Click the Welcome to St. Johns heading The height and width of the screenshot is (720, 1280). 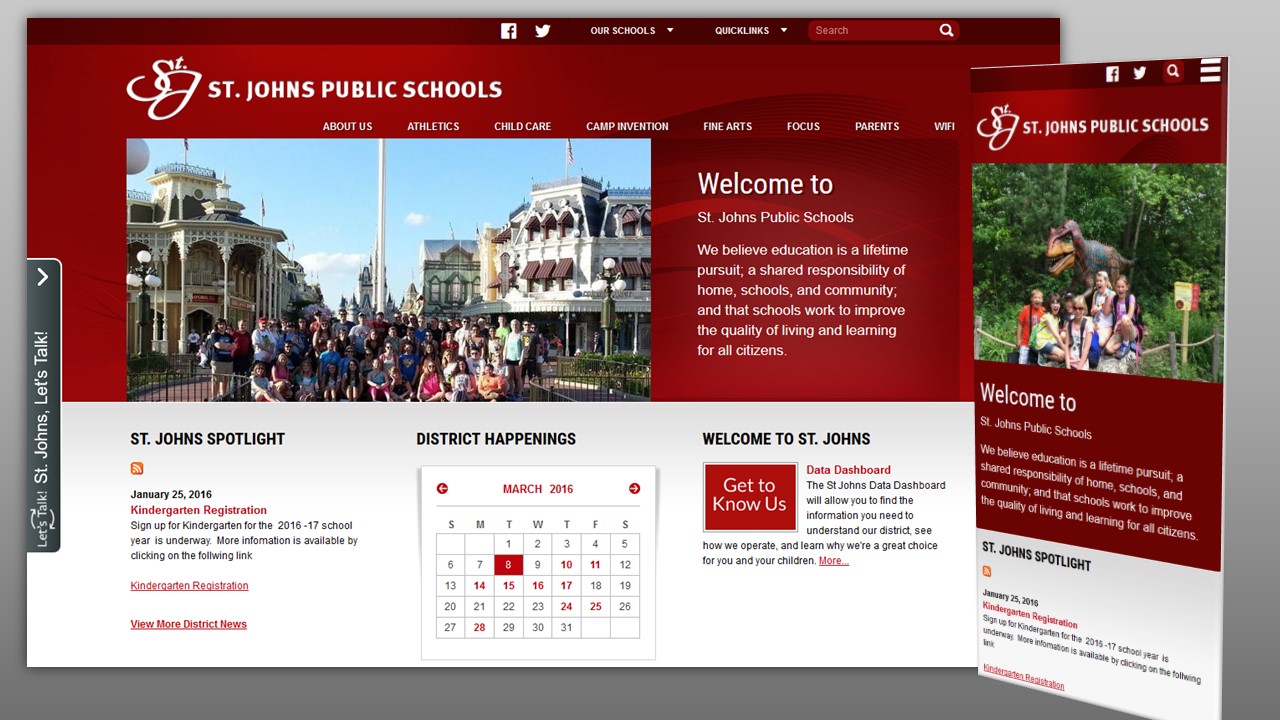click(x=786, y=439)
